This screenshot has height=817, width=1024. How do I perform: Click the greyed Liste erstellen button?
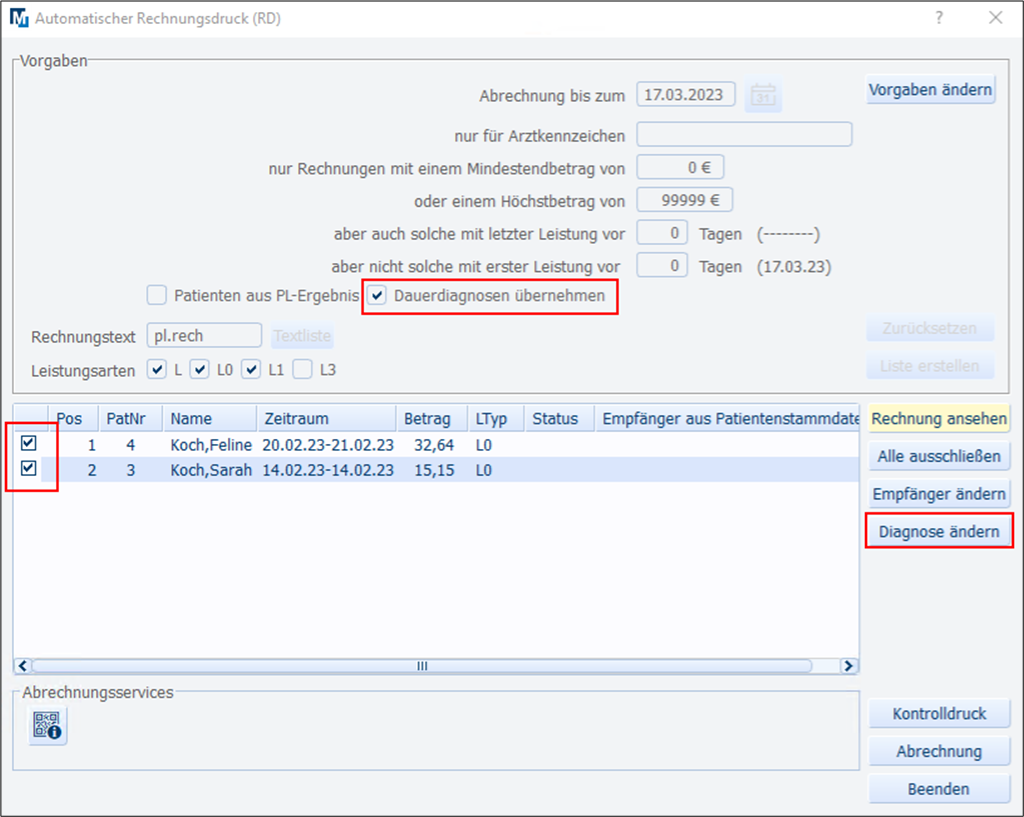(930, 366)
